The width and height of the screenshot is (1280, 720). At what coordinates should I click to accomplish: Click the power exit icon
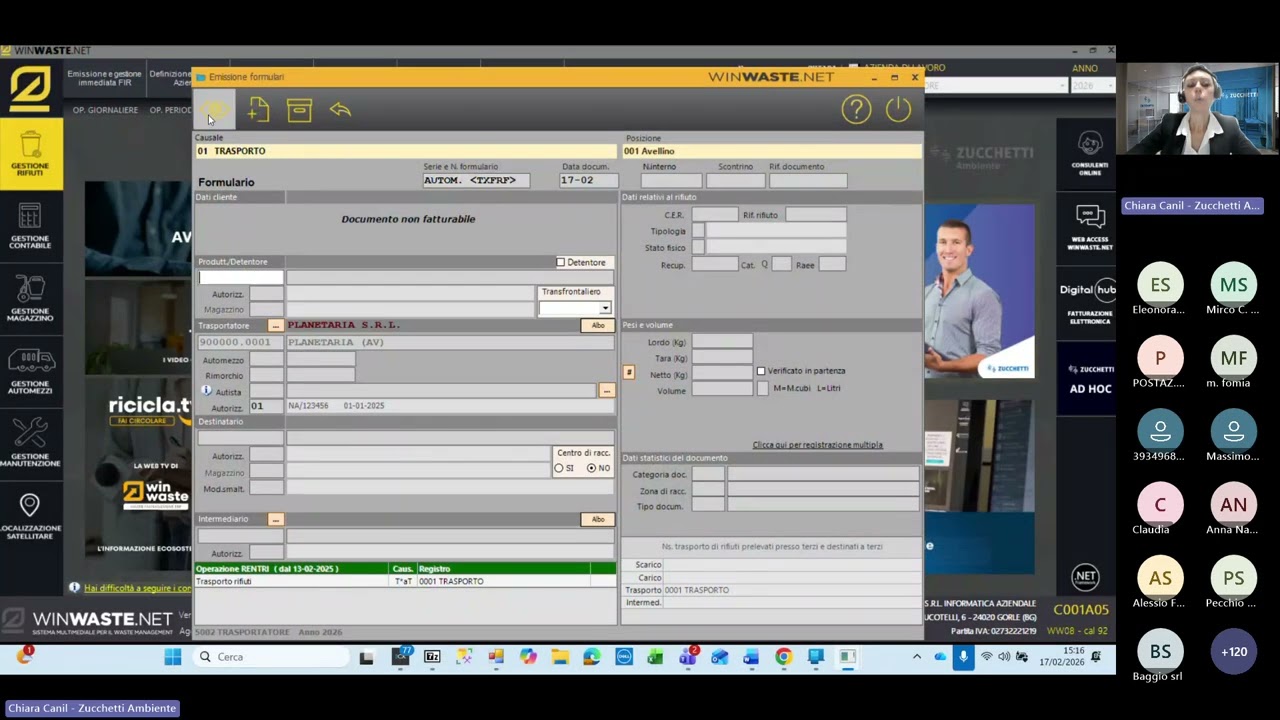pos(898,110)
